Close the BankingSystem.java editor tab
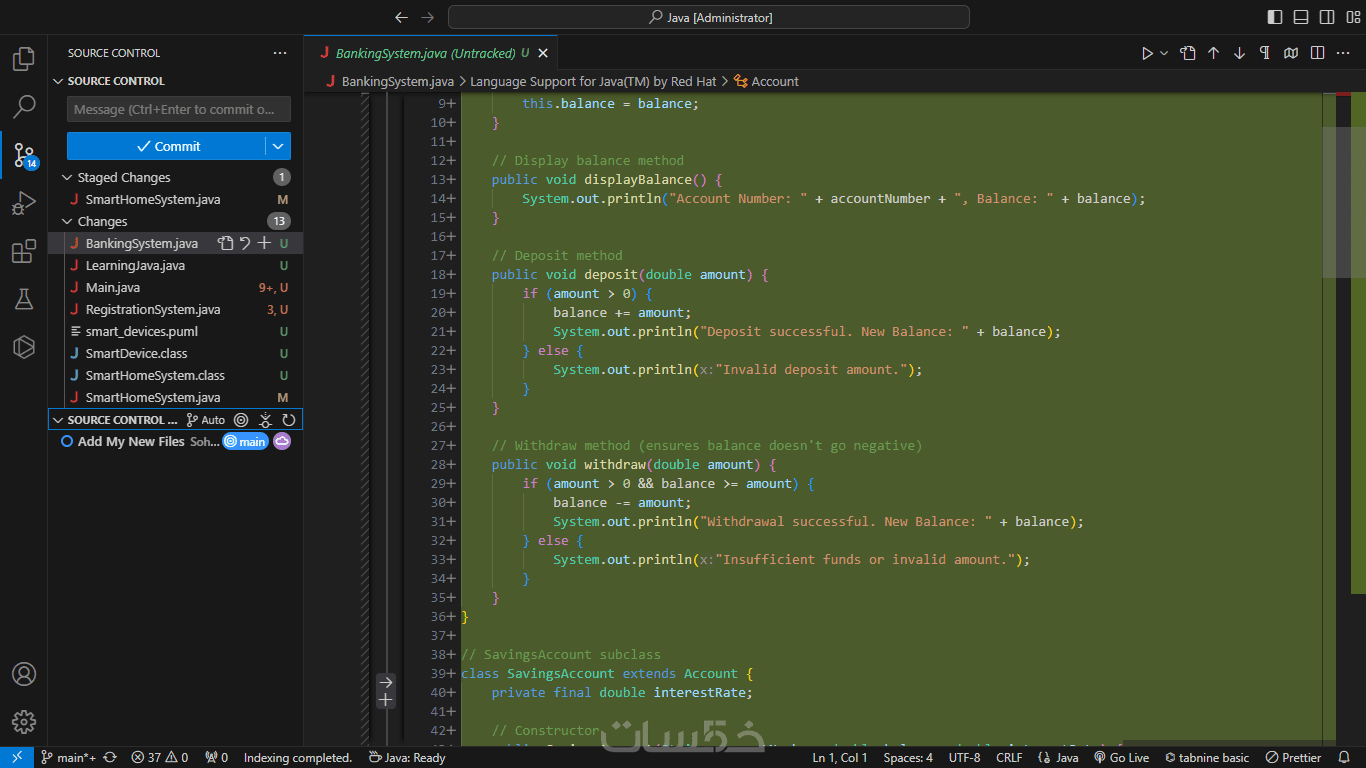The width and height of the screenshot is (1366, 768). (543, 53)
